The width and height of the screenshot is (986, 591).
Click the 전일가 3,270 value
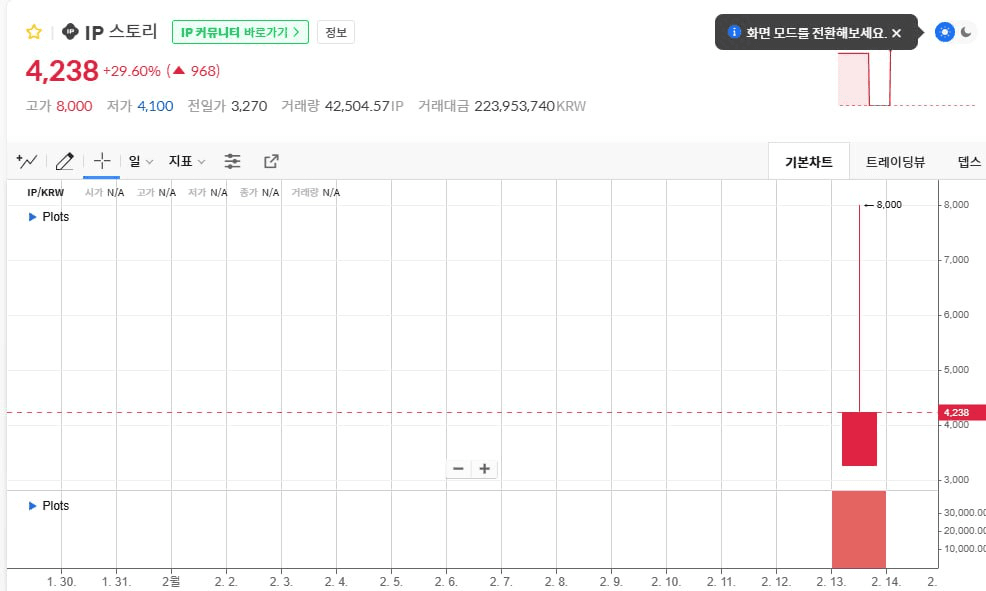249,106
